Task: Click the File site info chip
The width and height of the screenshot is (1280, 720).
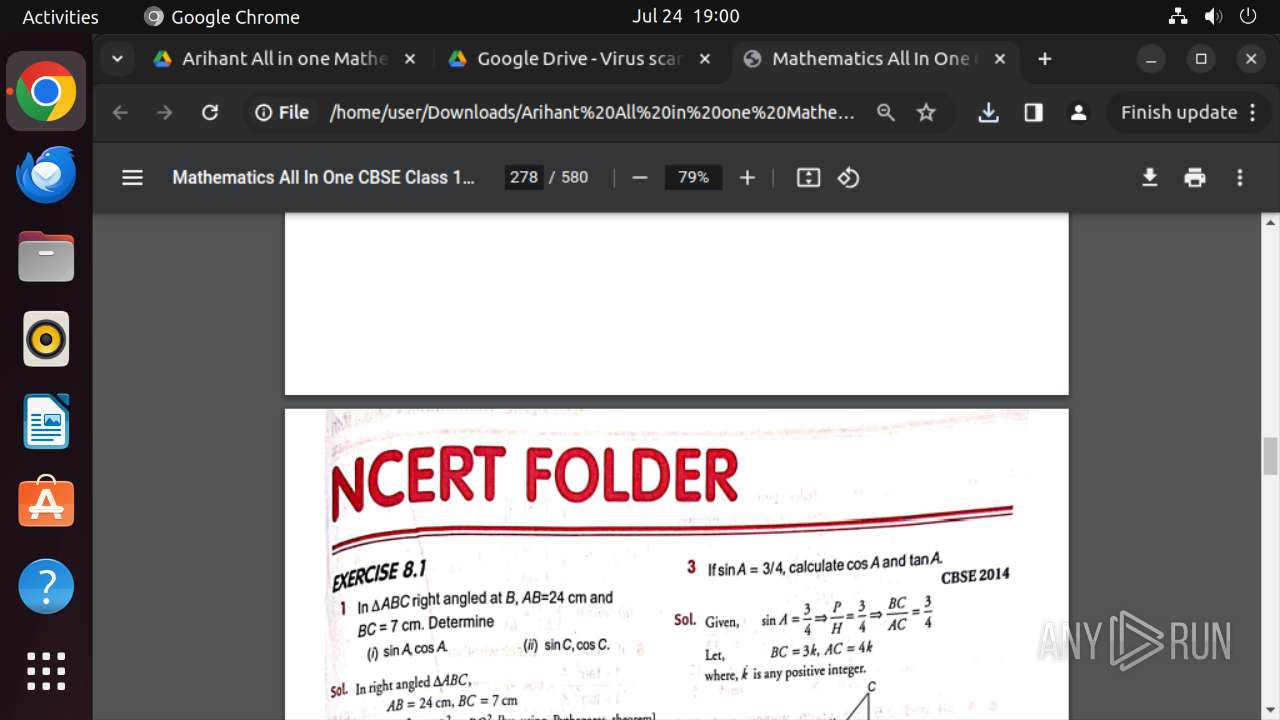Action: [x=282, y=113]
